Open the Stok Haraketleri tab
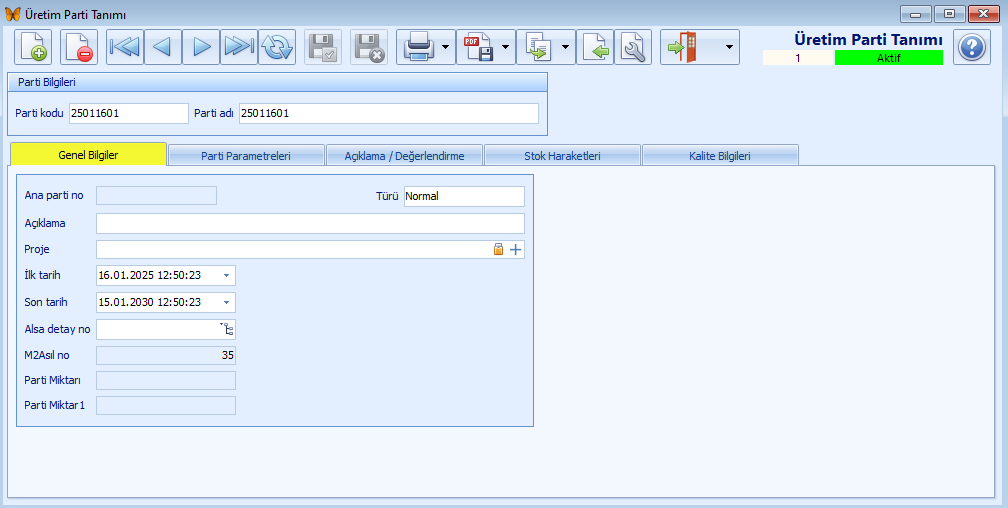Screen dimensions: 1008x508 click(561, 156)
